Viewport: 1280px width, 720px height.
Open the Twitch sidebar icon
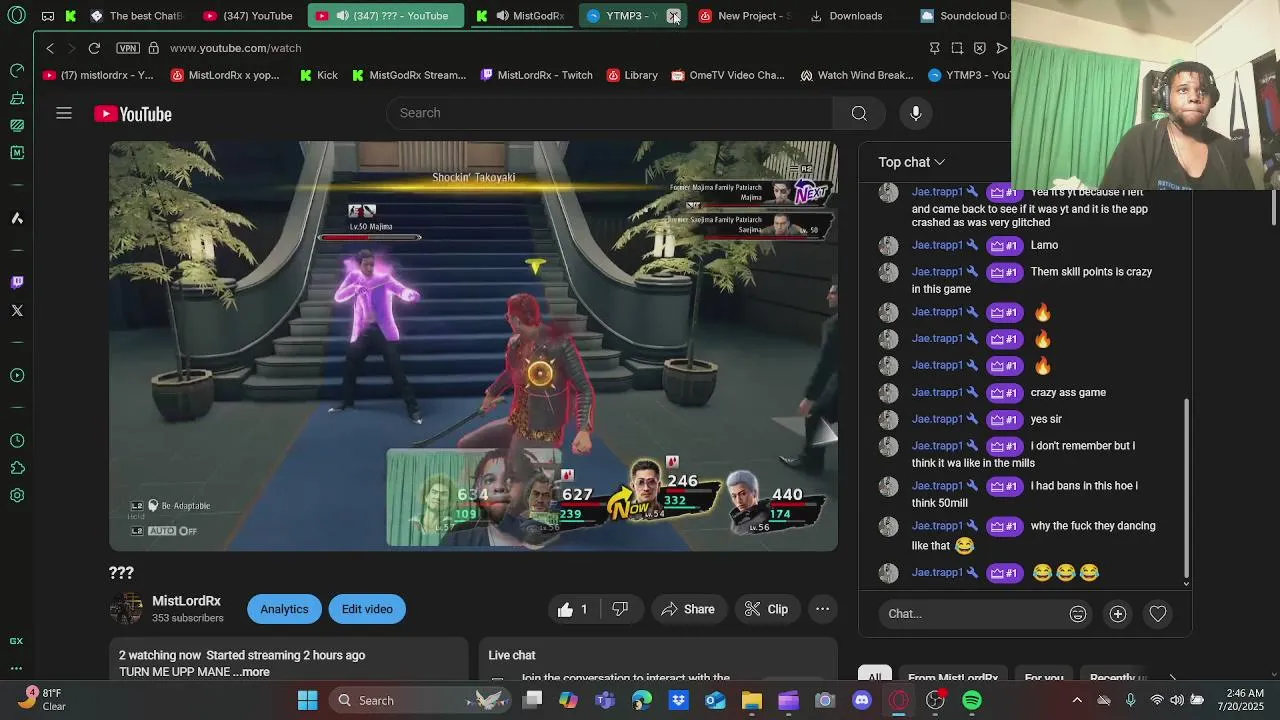point(17,282)
